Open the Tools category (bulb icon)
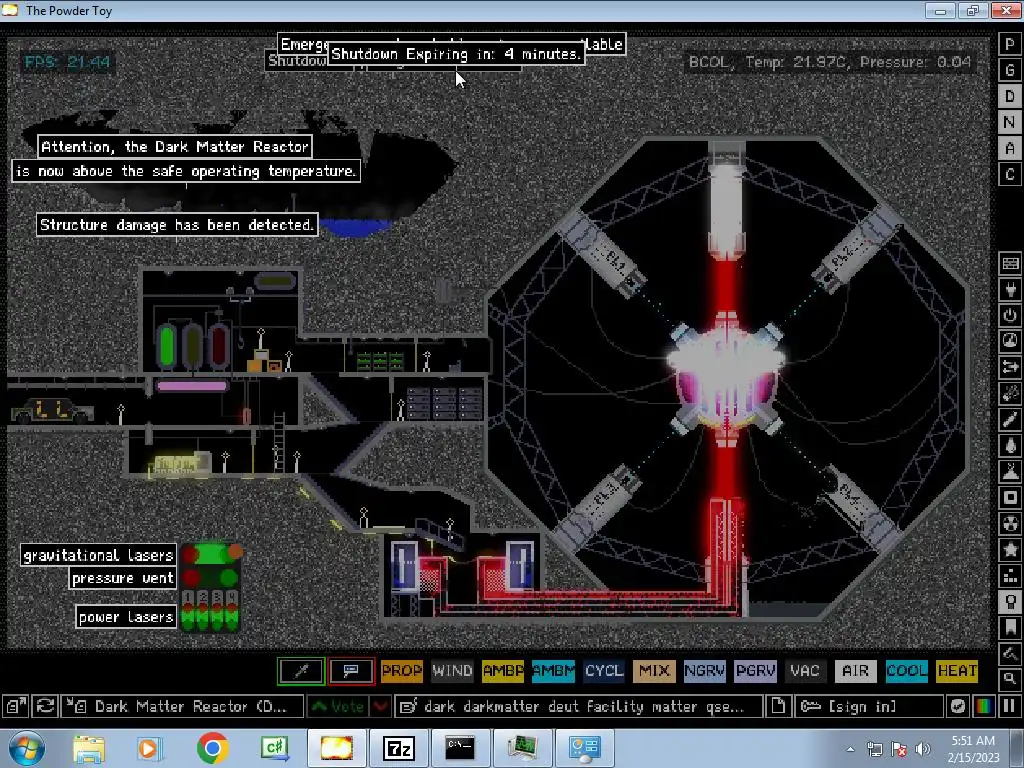 click(1010, 601)
